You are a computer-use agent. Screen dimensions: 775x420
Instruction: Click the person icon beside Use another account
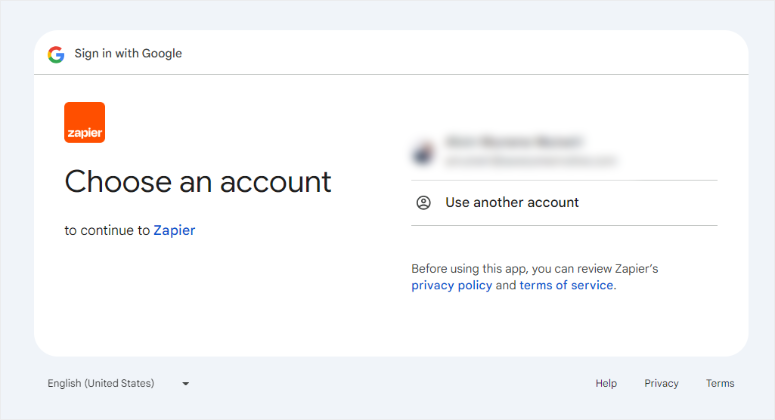pos(424,203)
